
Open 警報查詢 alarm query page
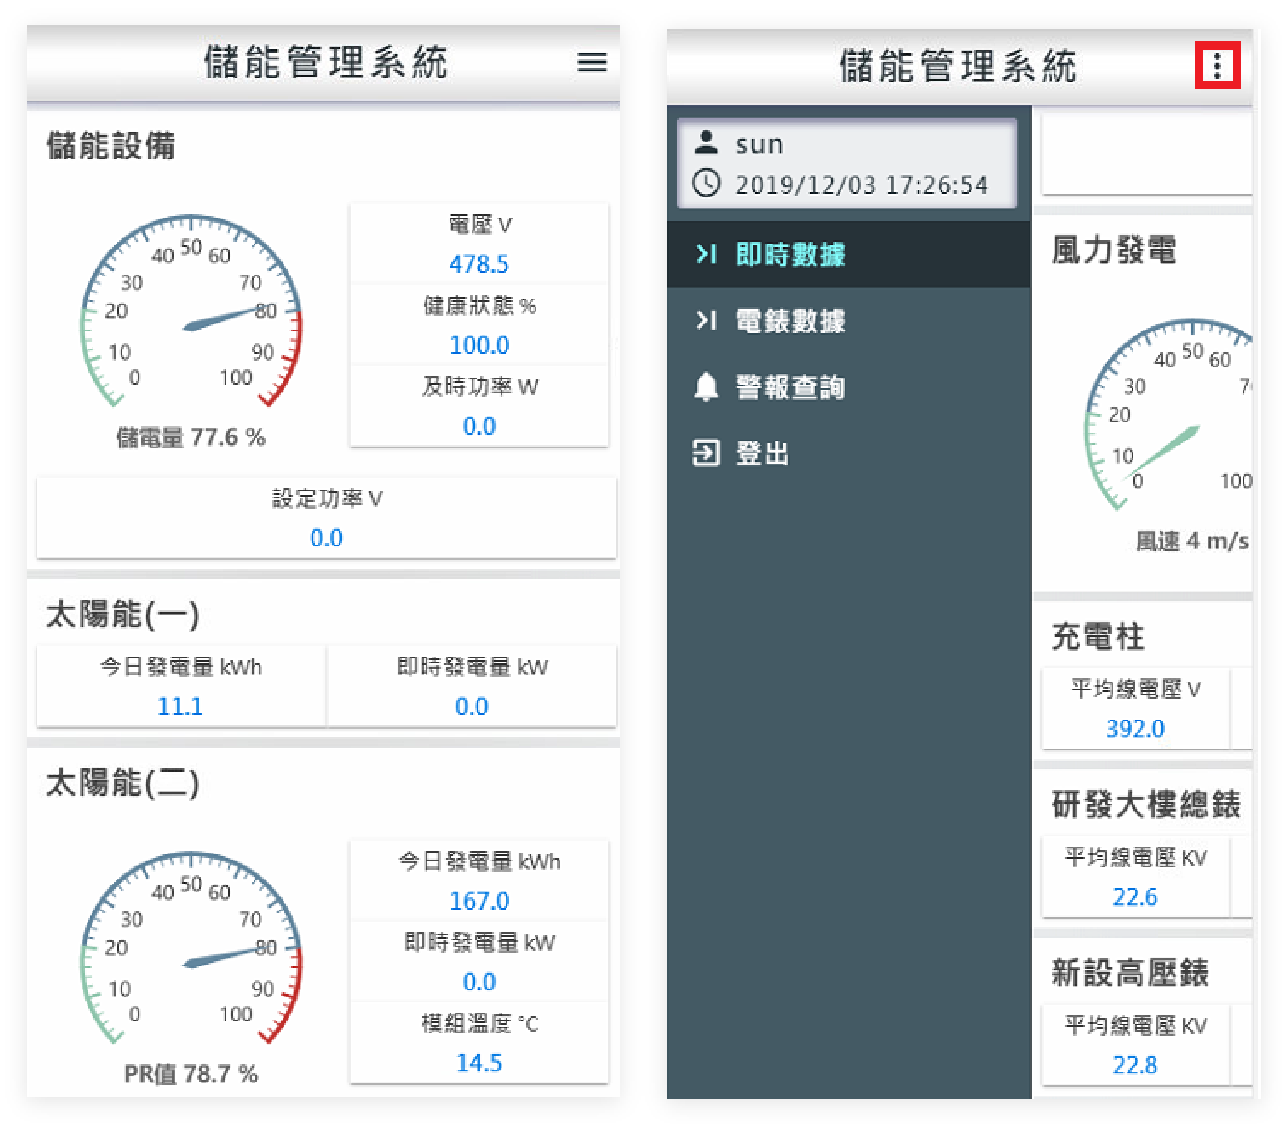[x=790, y=387]
